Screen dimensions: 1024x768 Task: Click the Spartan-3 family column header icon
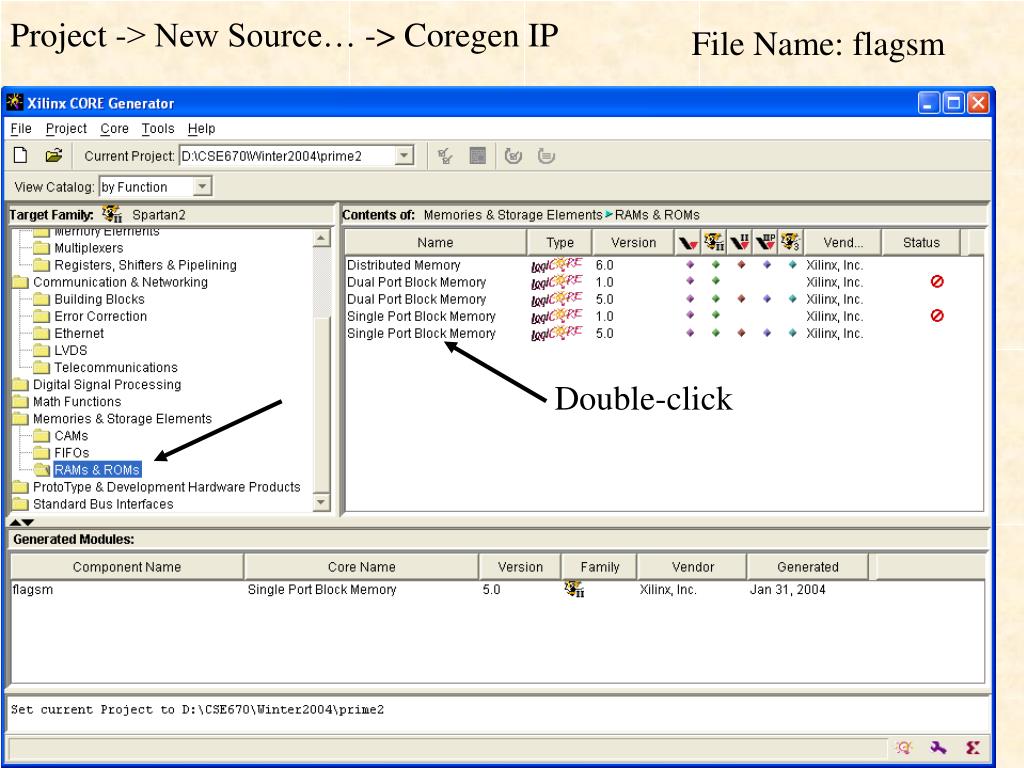(x=791, y=242)
